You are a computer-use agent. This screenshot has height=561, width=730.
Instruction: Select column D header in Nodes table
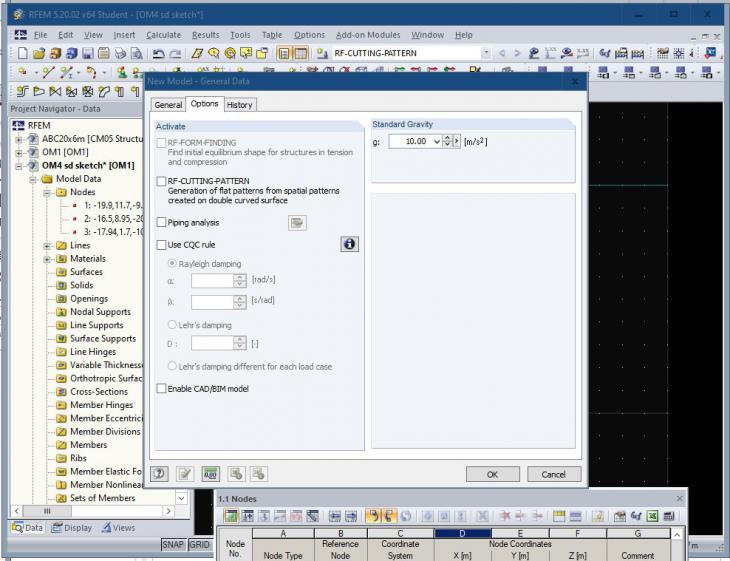pyautogui.click(x=462, y=533)
